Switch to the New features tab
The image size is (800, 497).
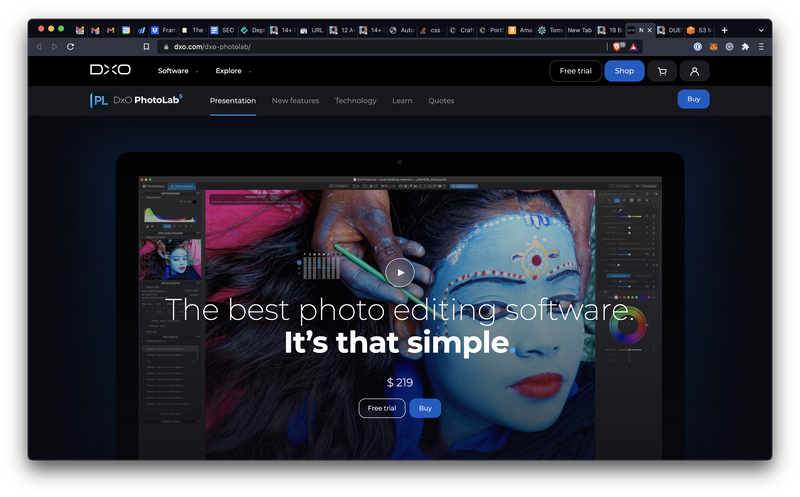295,101
